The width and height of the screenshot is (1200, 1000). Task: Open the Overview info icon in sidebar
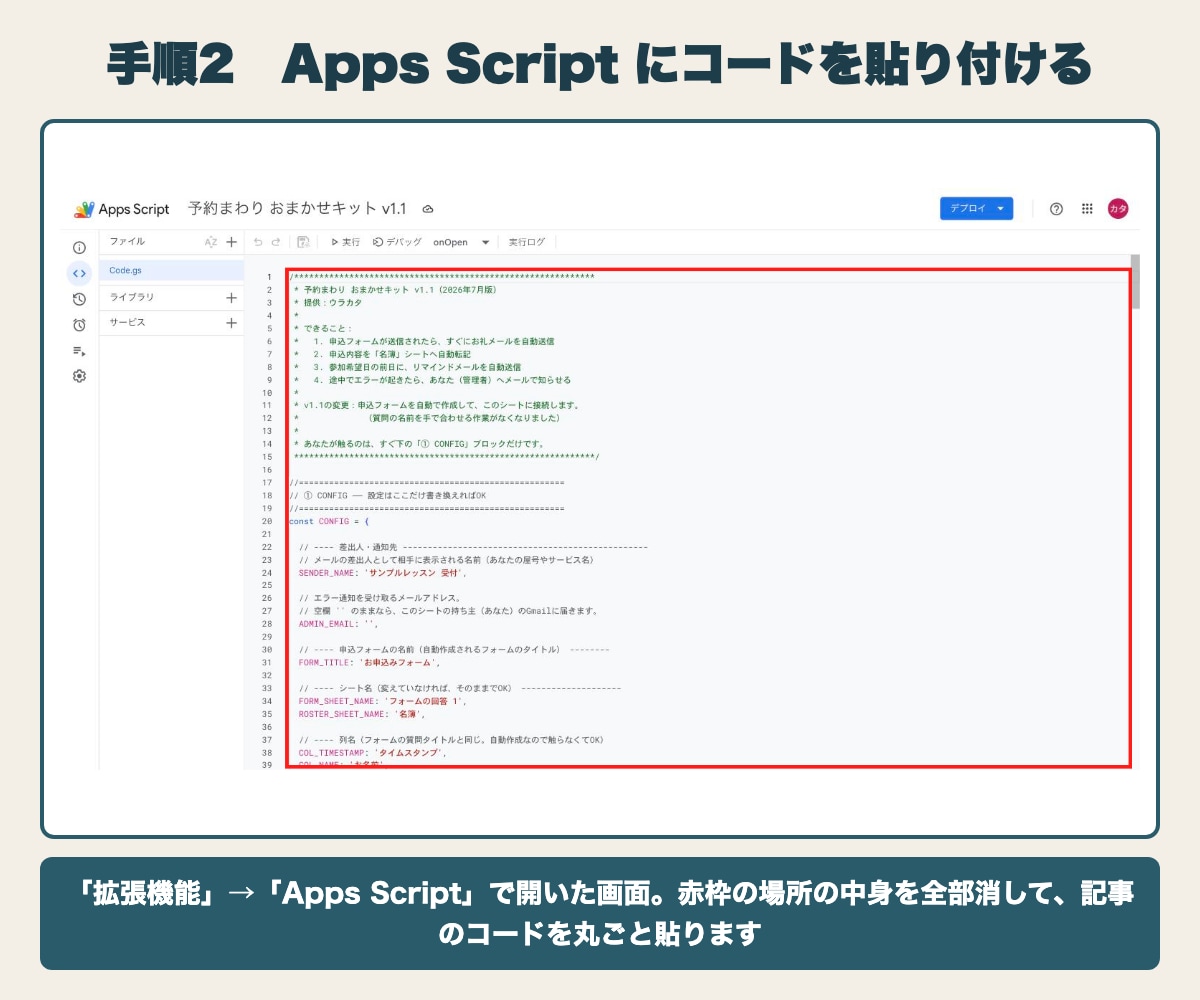pyautogui.click(x=79, y=247)
